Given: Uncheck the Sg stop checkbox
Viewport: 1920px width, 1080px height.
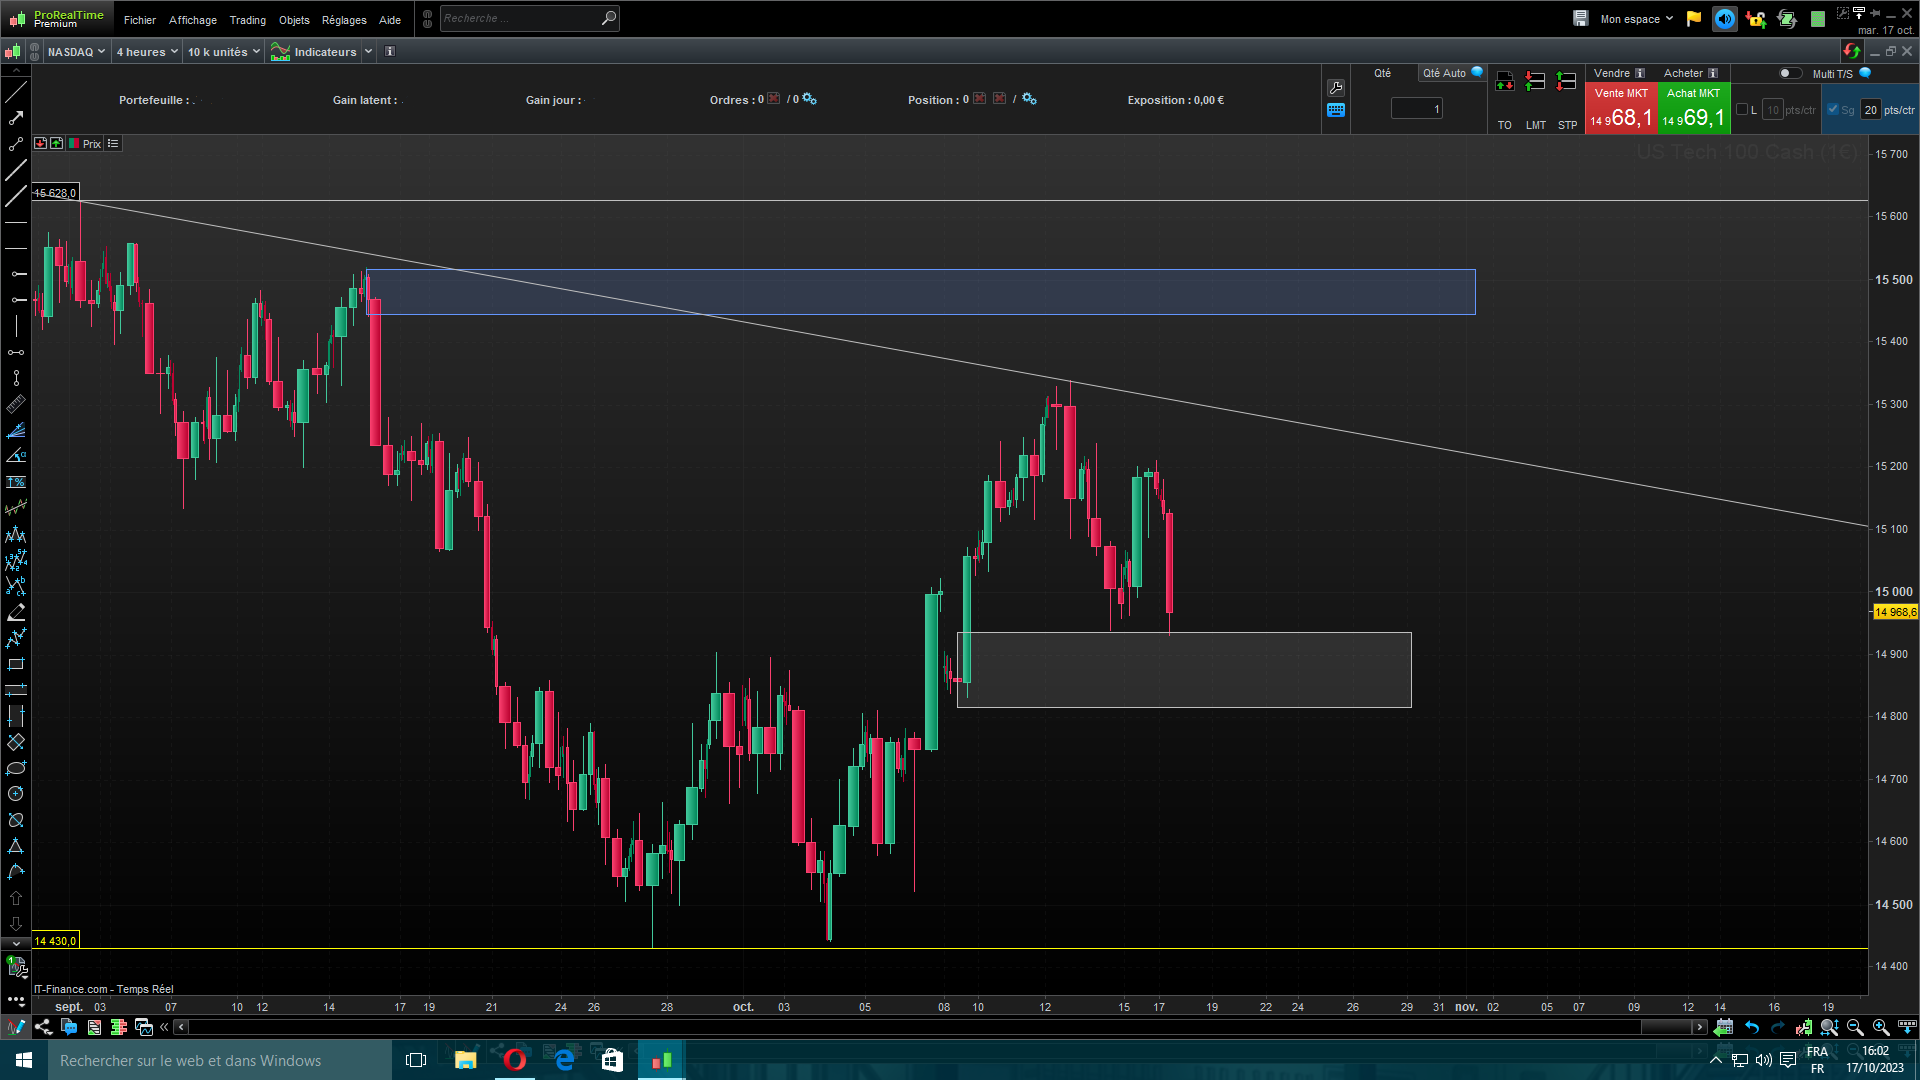Looking at the screenshot, I should point(1833,110).
